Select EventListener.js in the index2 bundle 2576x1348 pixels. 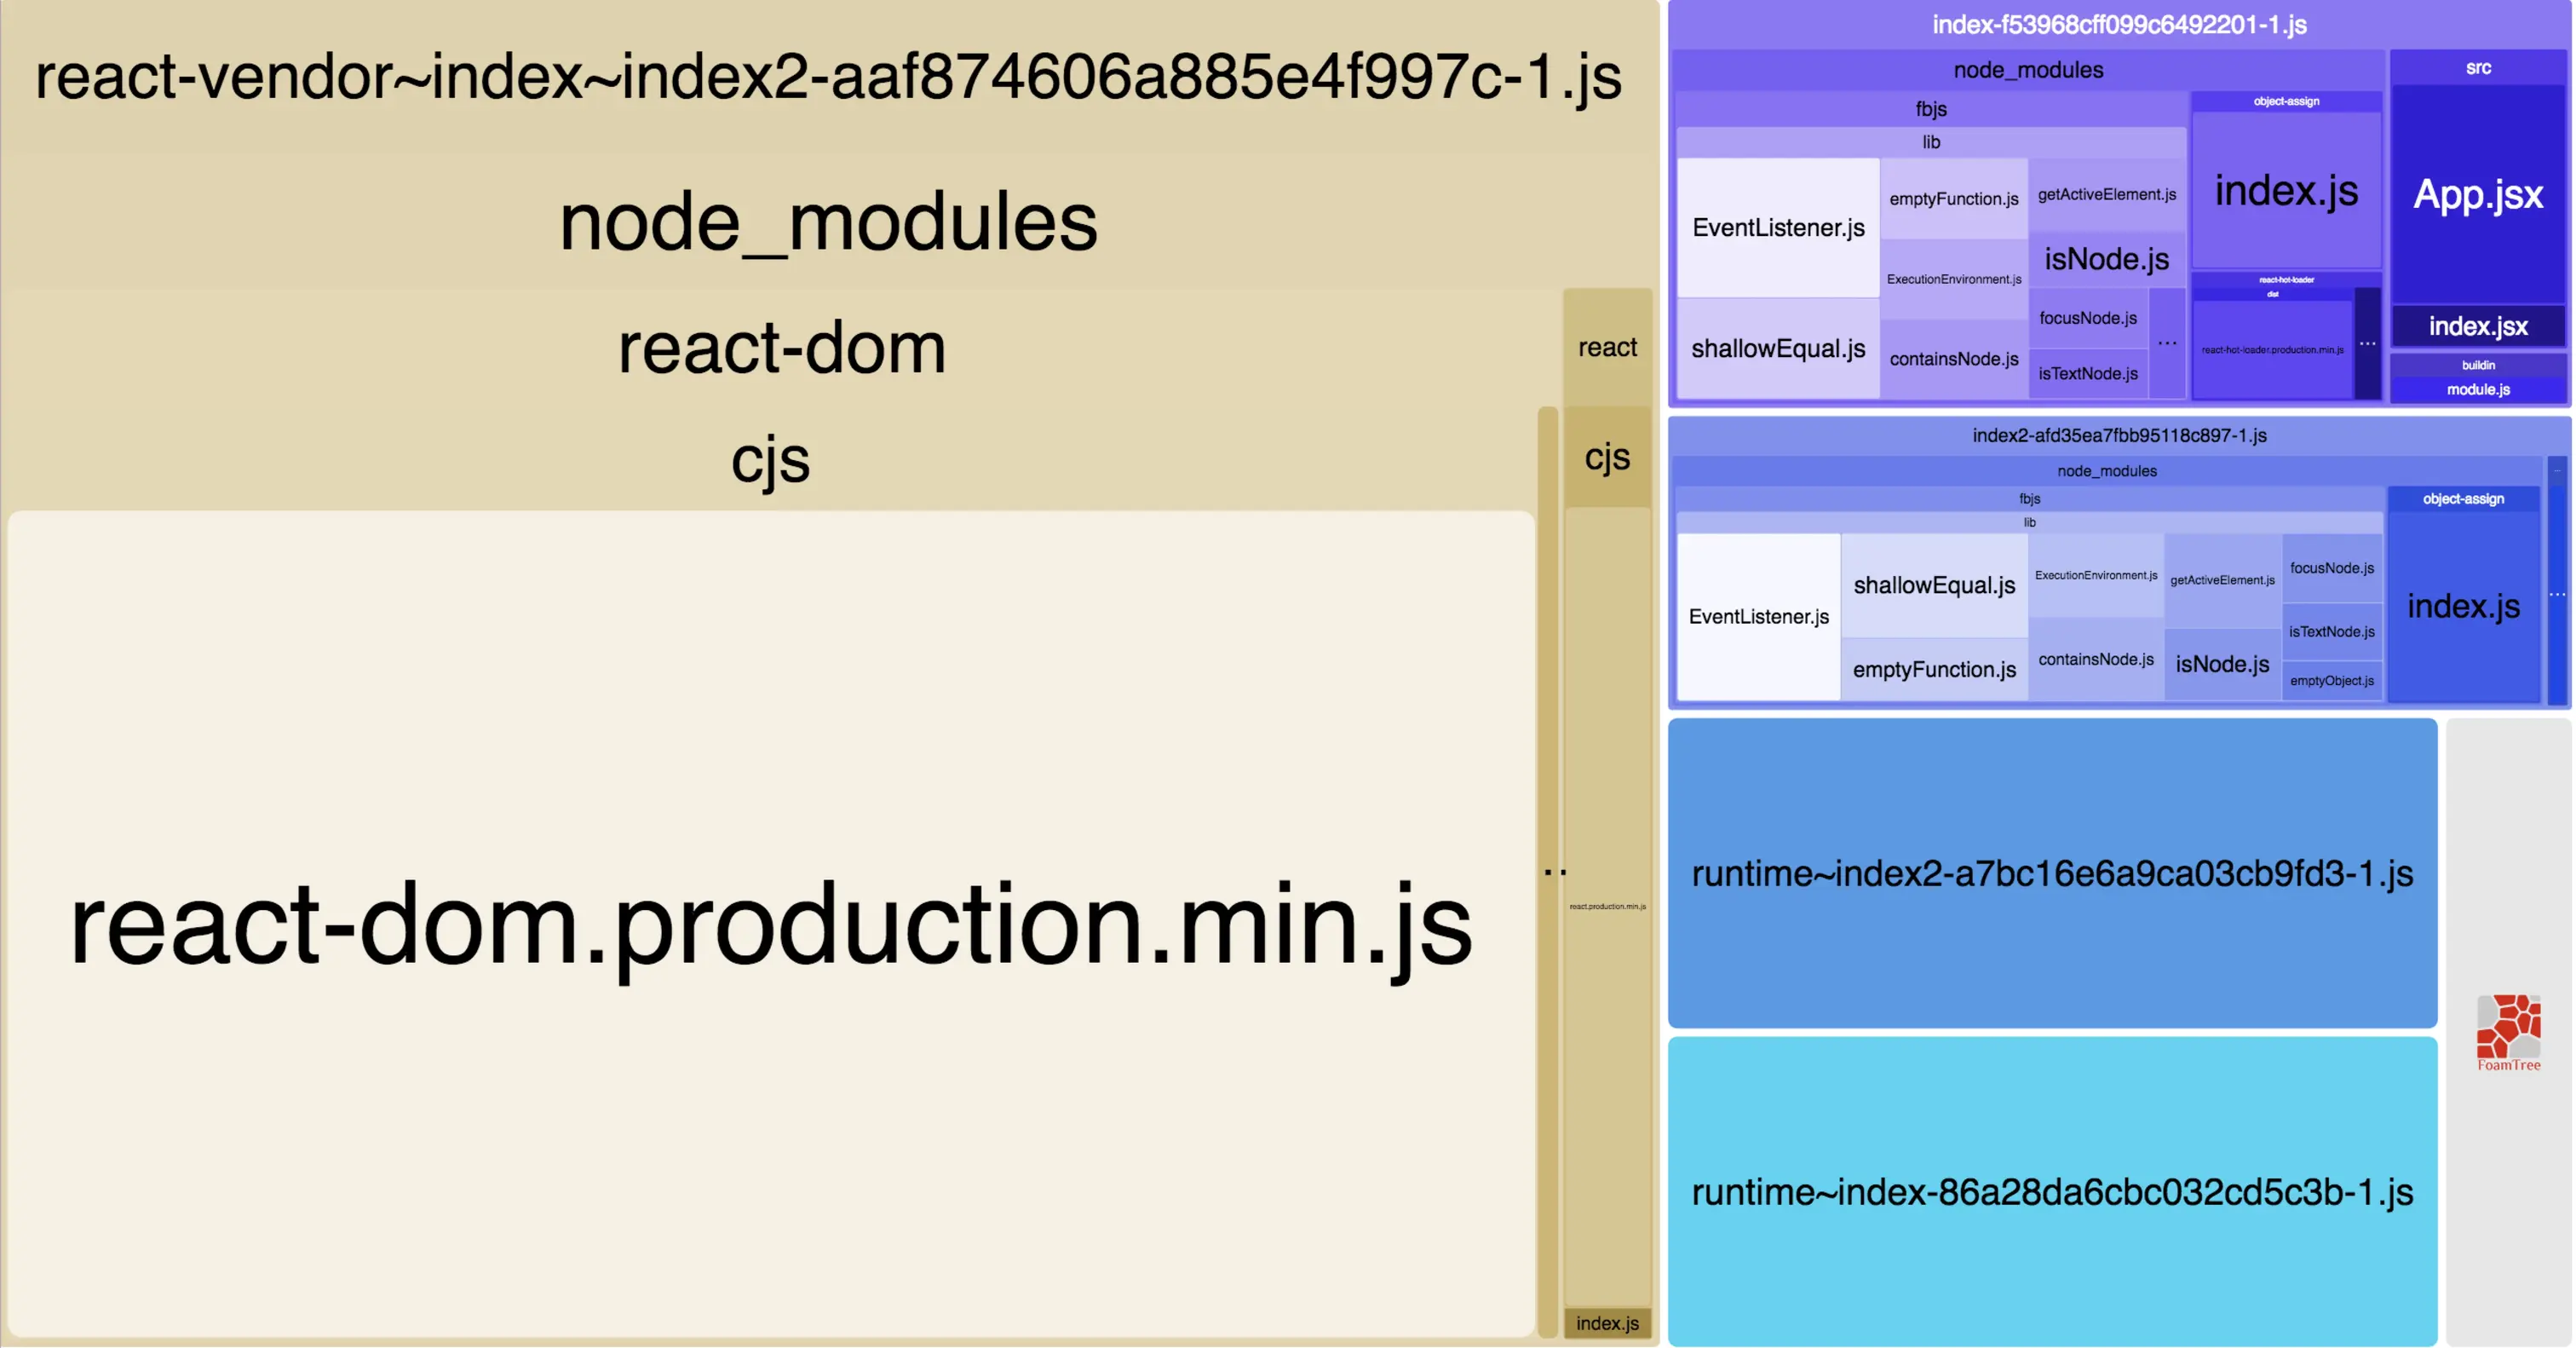point(1758,616)
